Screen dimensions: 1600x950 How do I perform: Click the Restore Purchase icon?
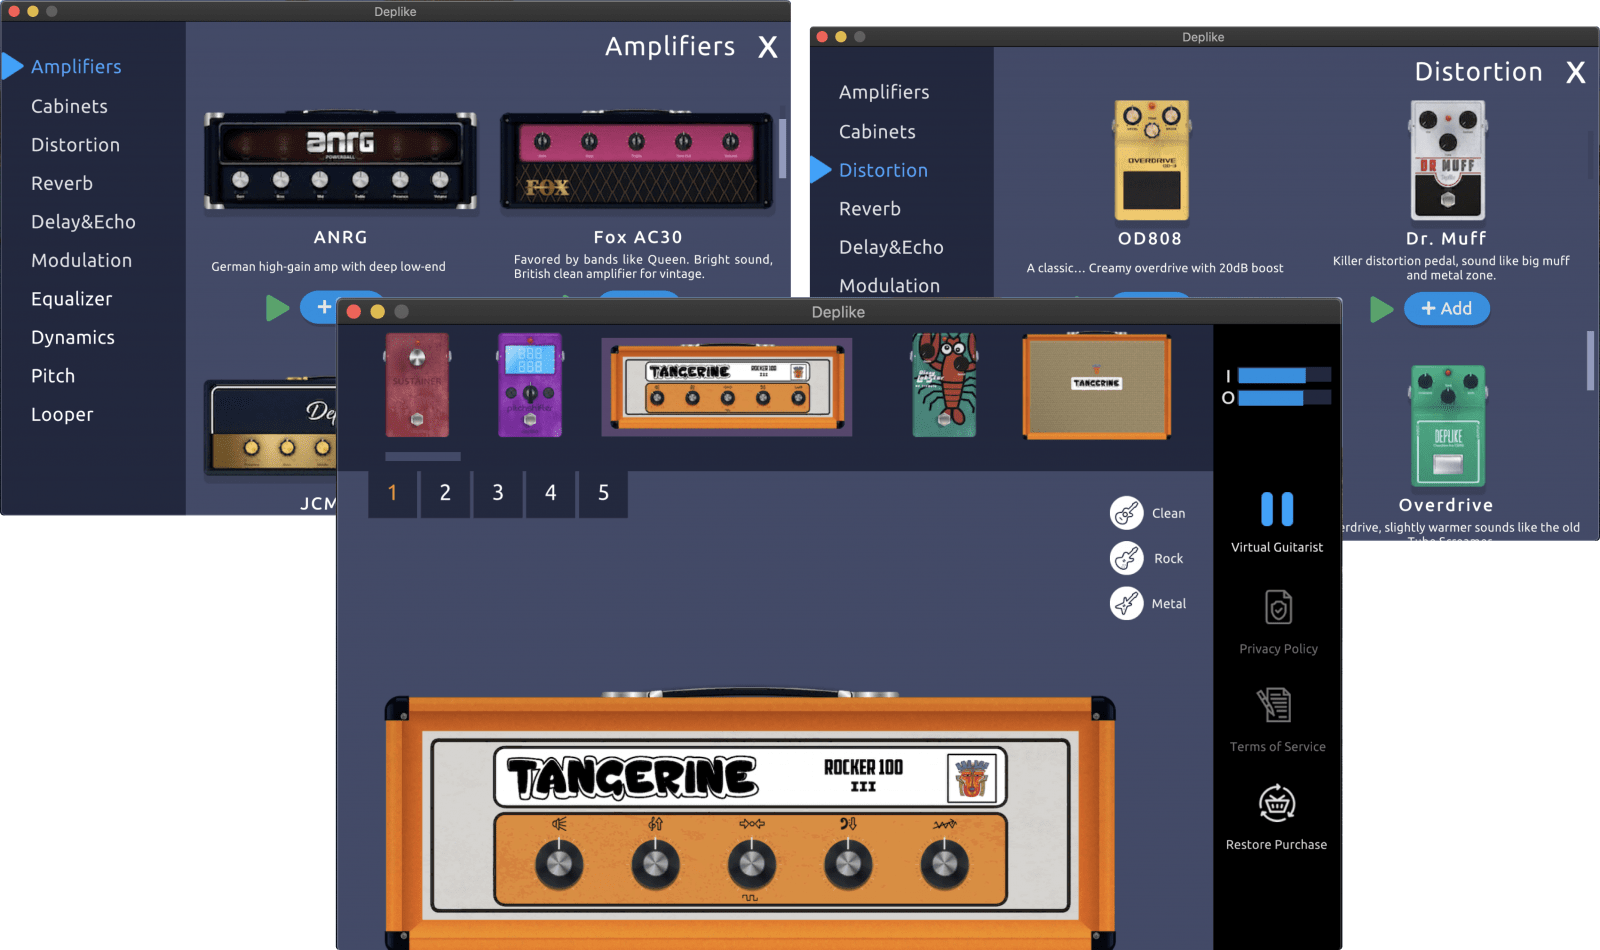pos(1276,803)
